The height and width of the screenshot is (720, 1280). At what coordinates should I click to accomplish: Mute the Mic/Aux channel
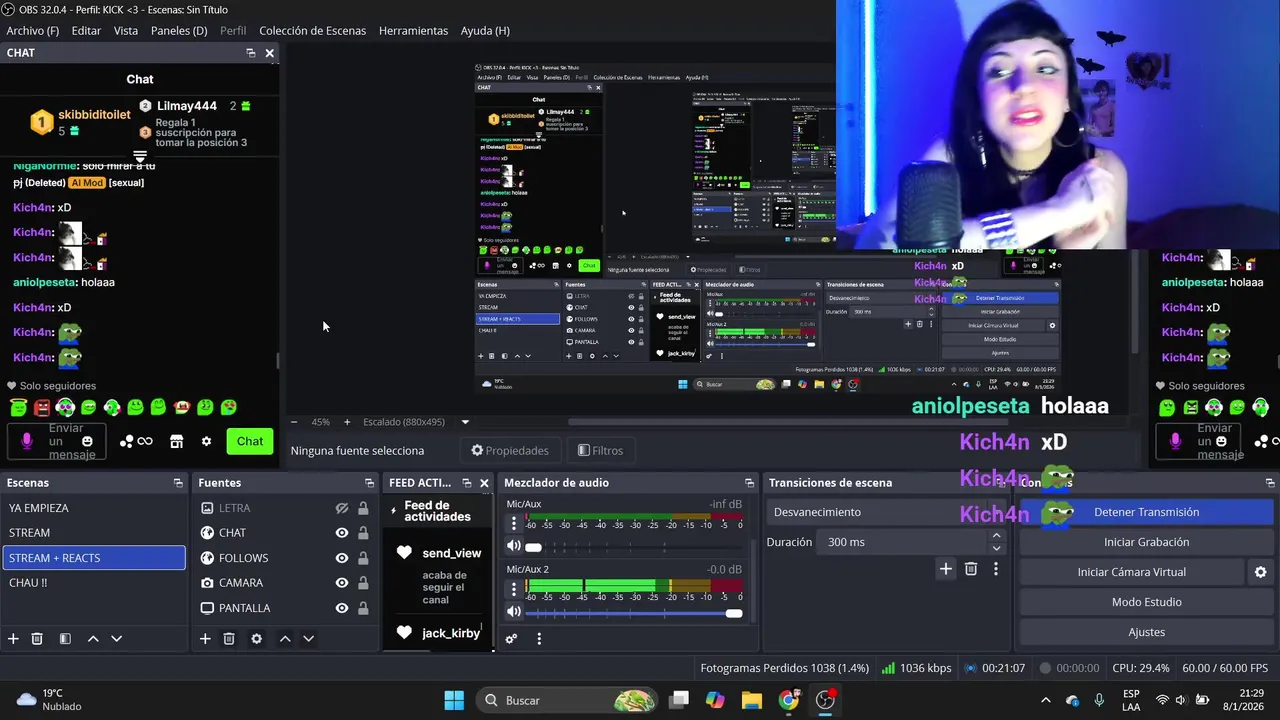(x=514, y=546)
